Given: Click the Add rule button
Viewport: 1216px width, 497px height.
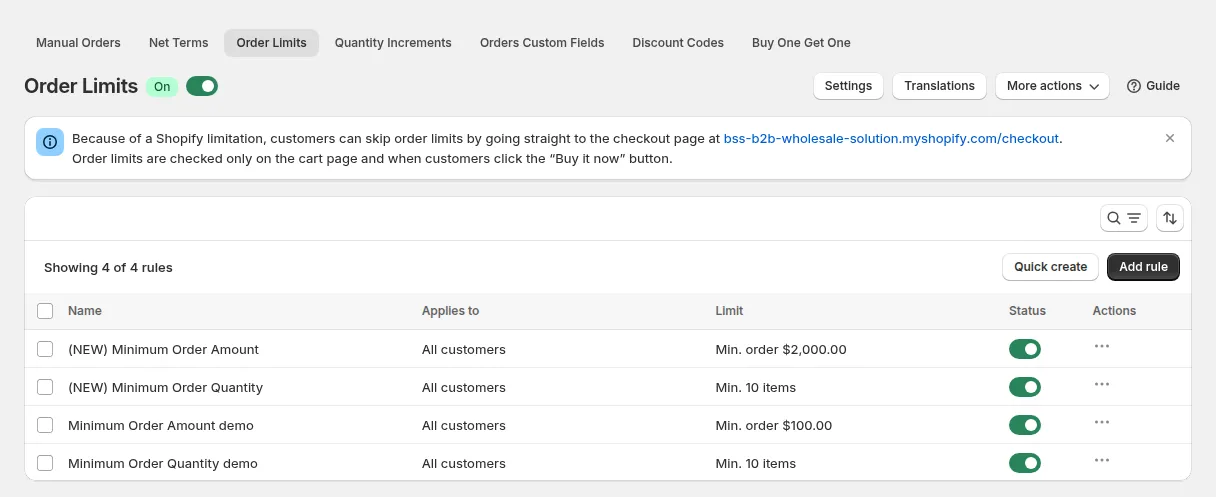Looking at the screenshot, I should click(x=1143, y=267).
